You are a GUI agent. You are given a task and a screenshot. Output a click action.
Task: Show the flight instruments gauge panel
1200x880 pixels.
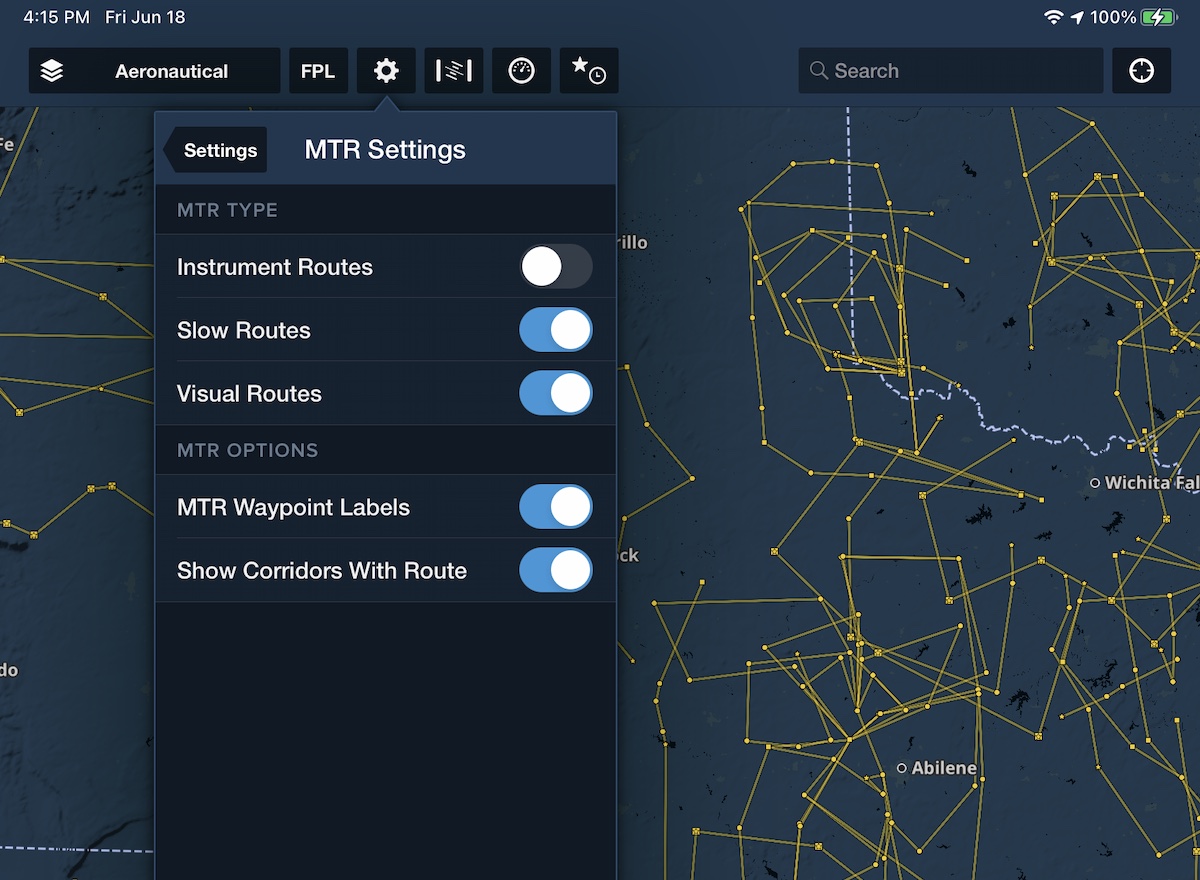[x=521, y=70]
